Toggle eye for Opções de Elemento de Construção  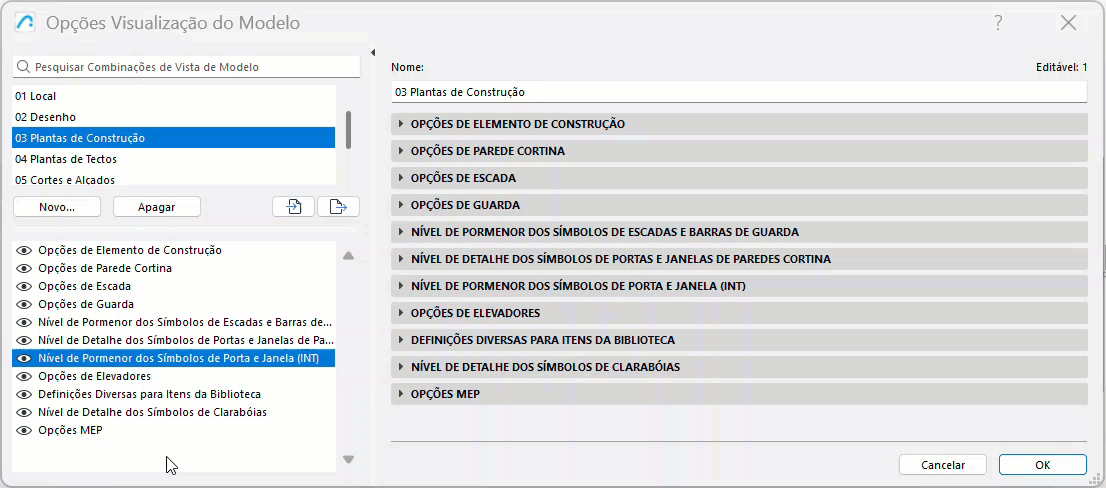tap(25, 250)
